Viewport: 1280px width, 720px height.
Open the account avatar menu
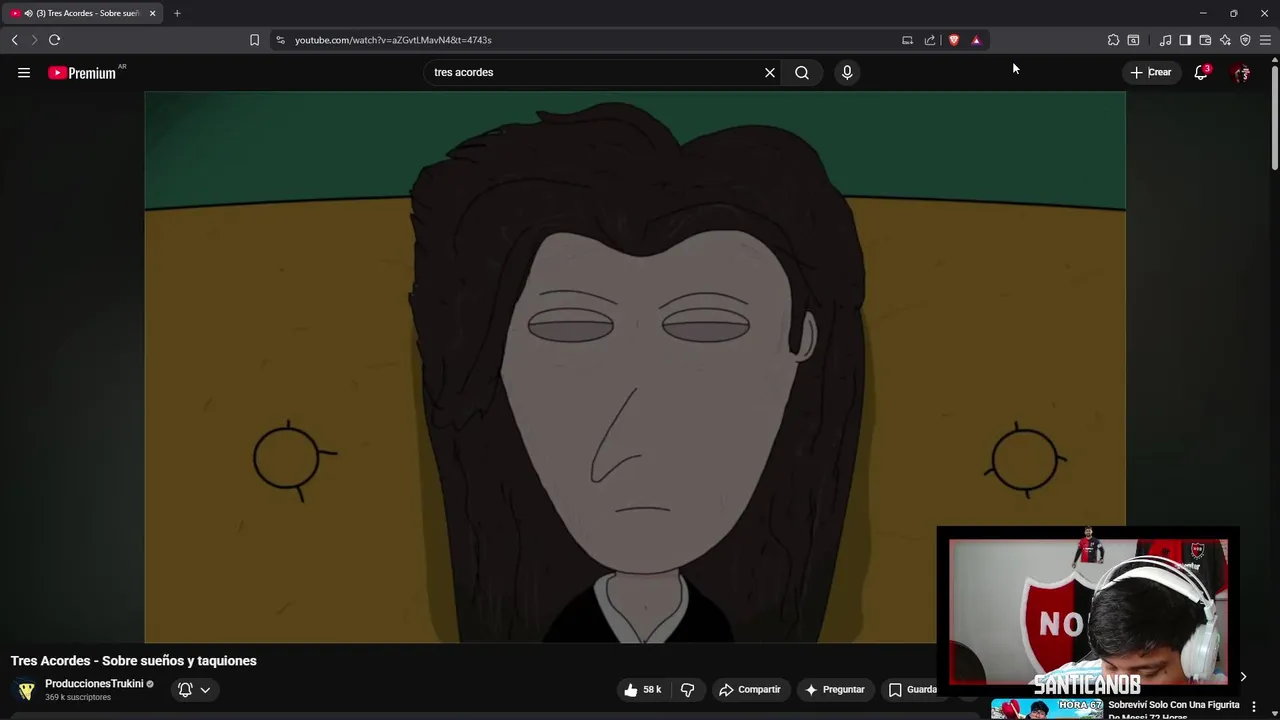pos(1241,72)
